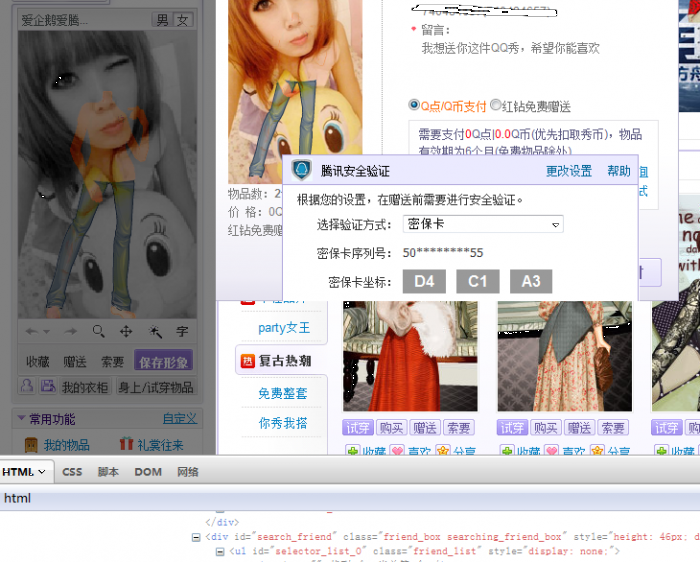This screenshot has width=700, height=562.
Task: Select 红钻免费赠送 radio option
Action: pyautogui.click(x=496, y=105)
